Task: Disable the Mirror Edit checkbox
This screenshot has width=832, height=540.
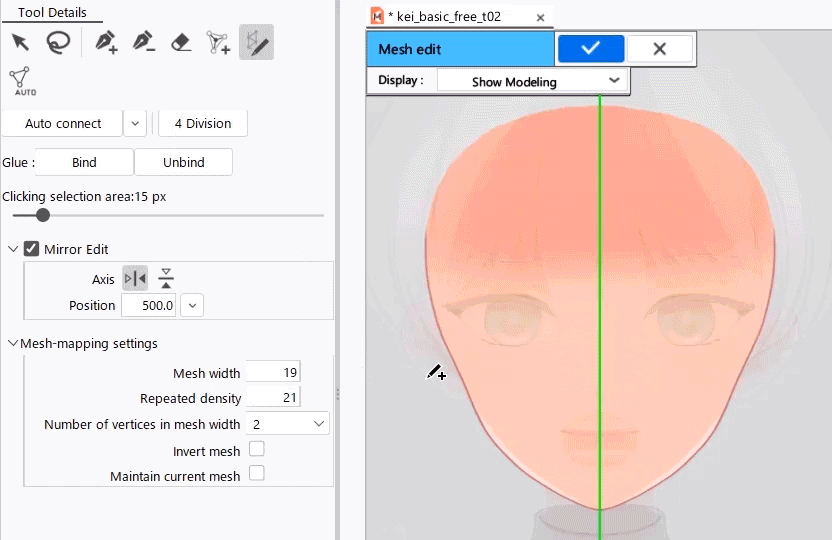Action: [x=31, y=249]
